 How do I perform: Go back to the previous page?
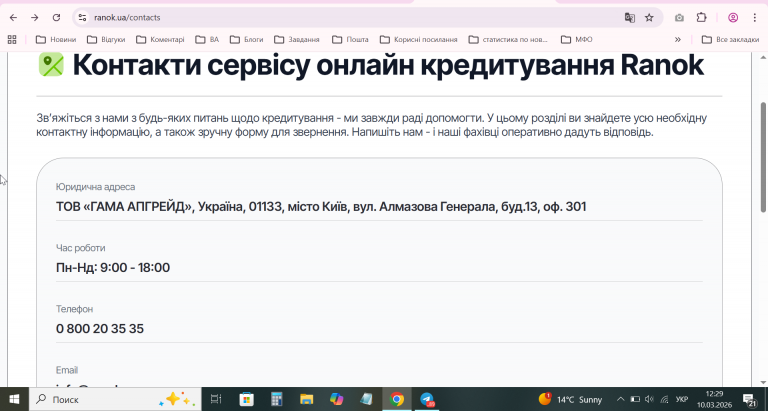[x=13, y=18]
